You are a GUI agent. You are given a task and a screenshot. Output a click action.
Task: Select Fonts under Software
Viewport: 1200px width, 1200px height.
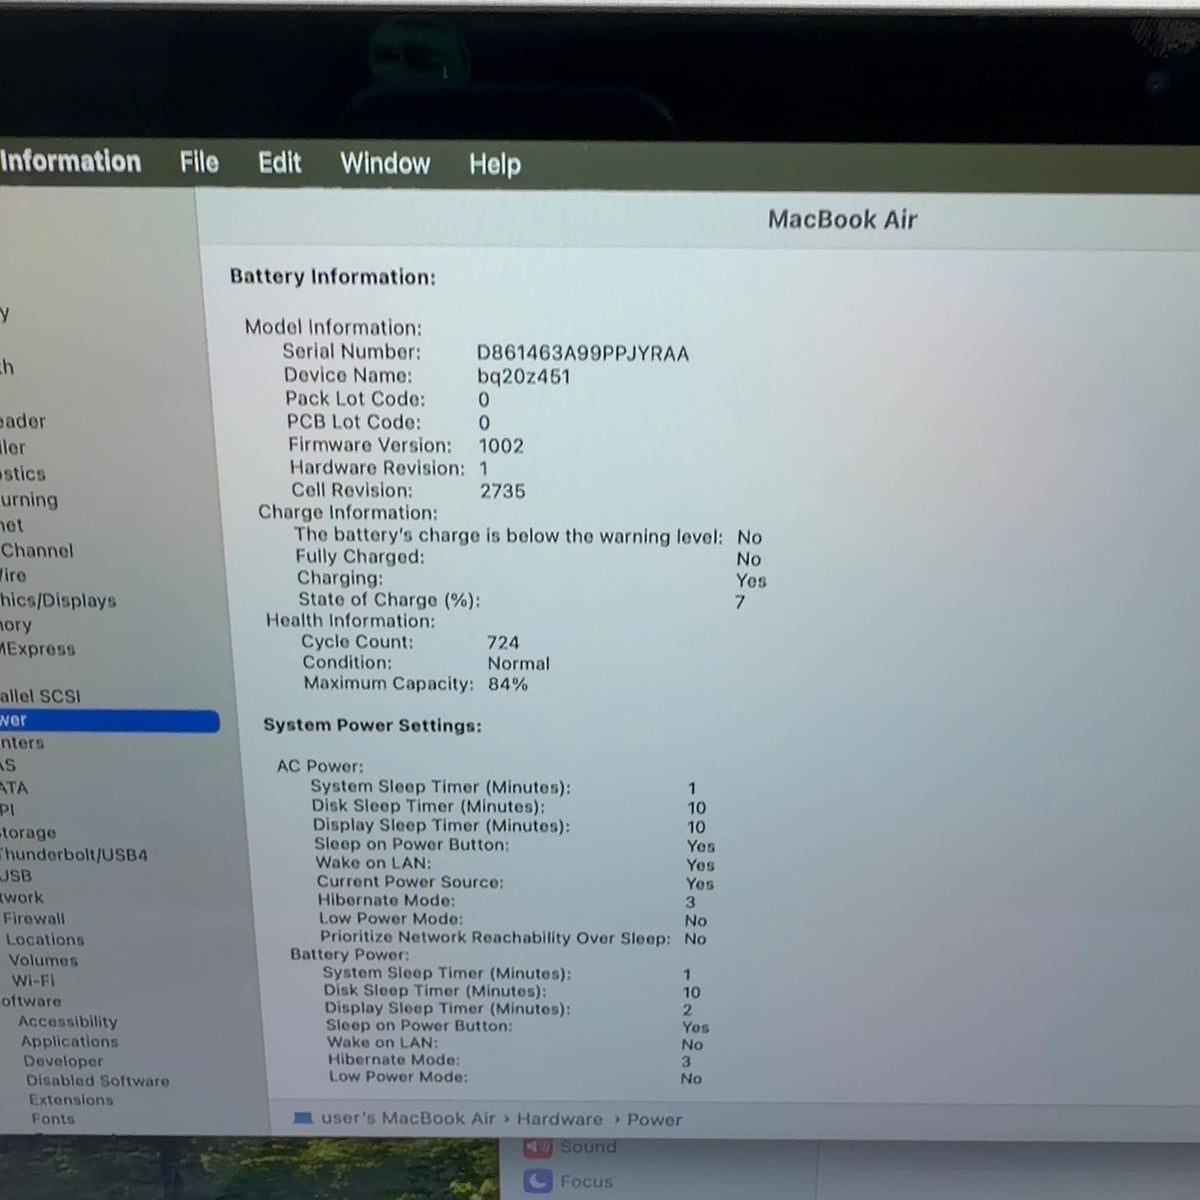click(53, 1118)
